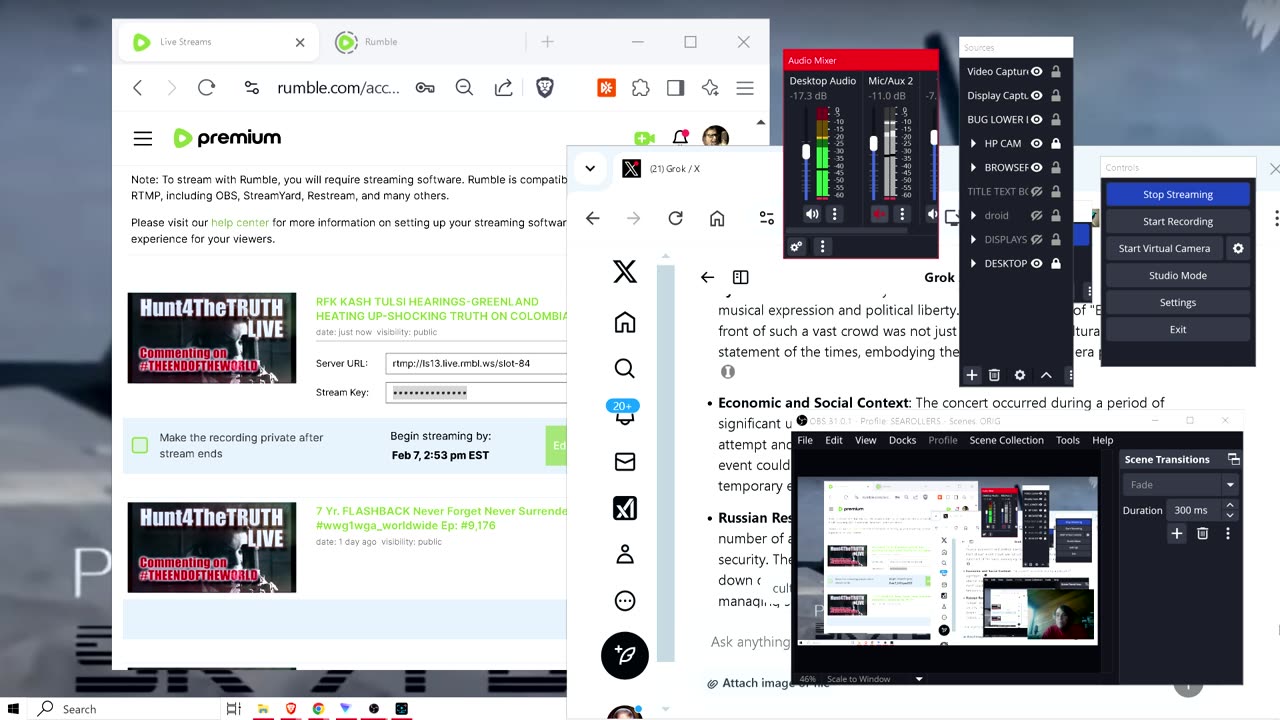Check Make the recording private checkbox
The height and width of the screenshot is (720, 1280).
click(140, 445)
